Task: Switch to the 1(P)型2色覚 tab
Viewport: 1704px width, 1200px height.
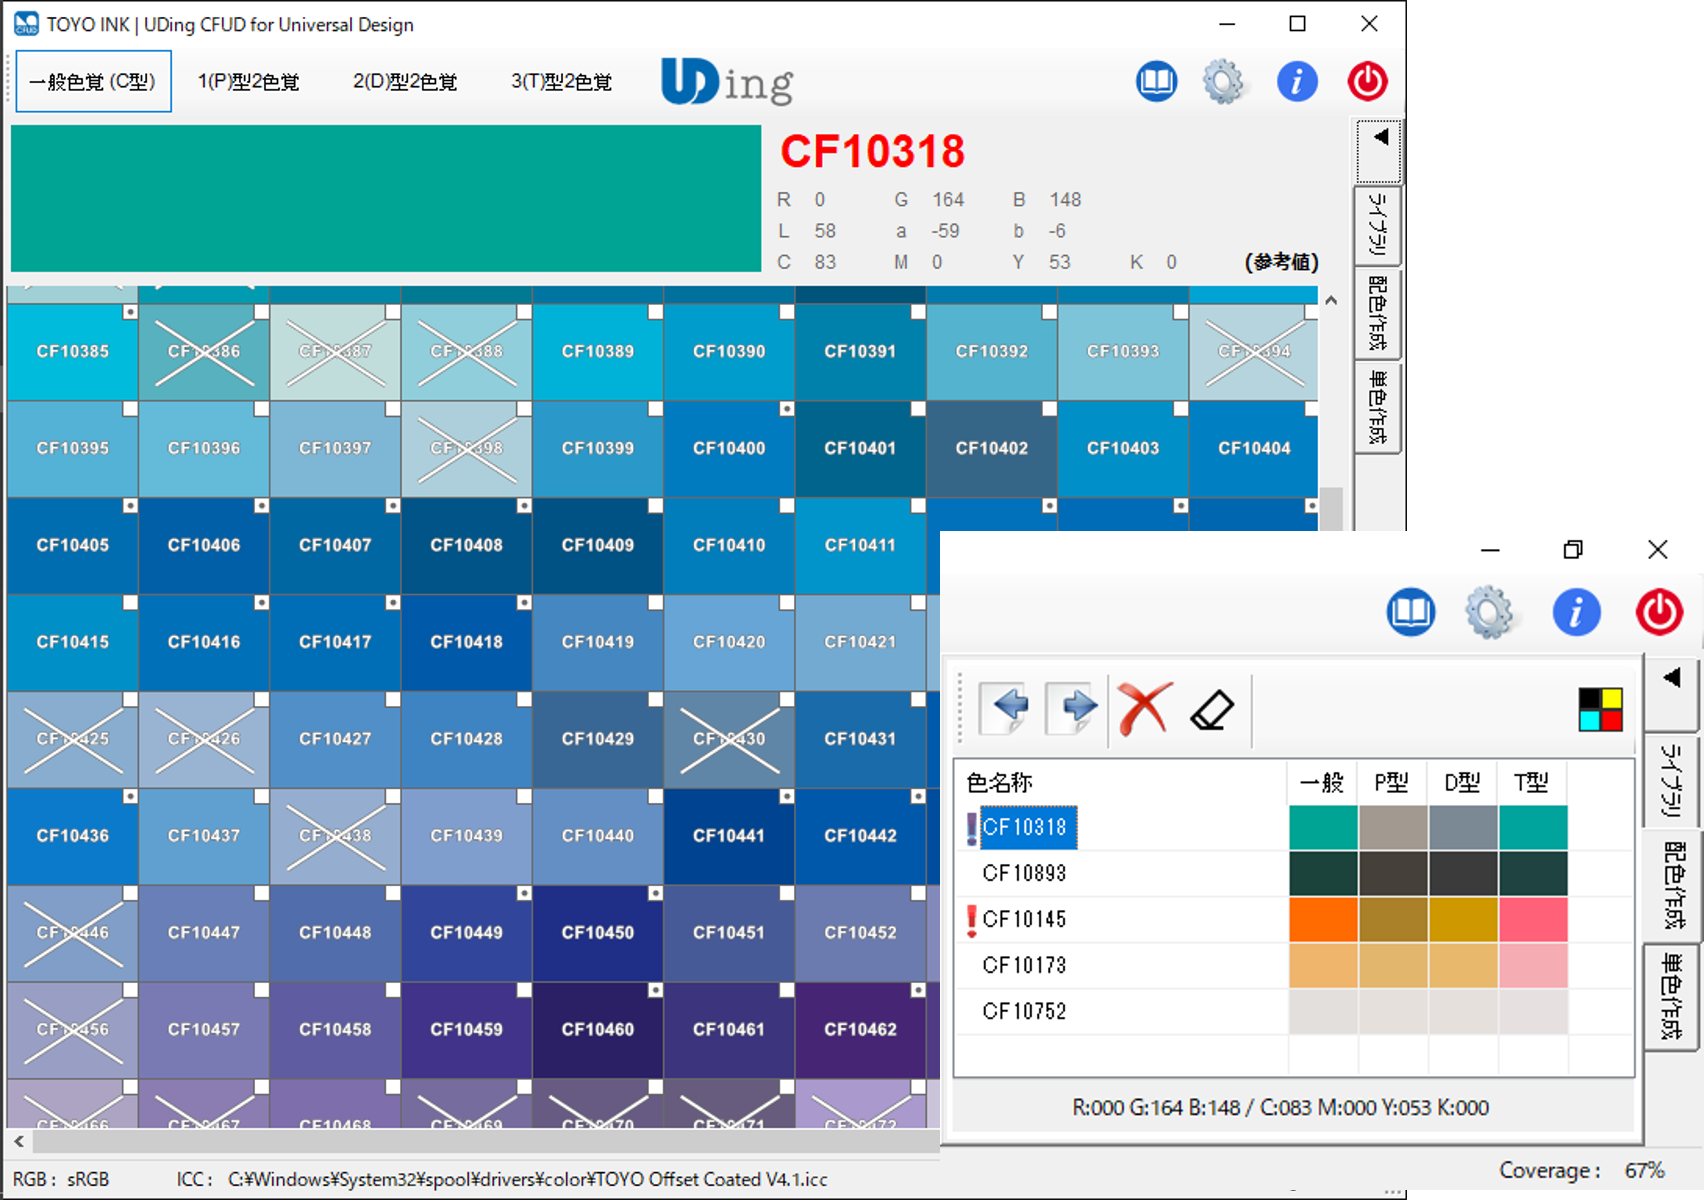Action: pos(248,82)
